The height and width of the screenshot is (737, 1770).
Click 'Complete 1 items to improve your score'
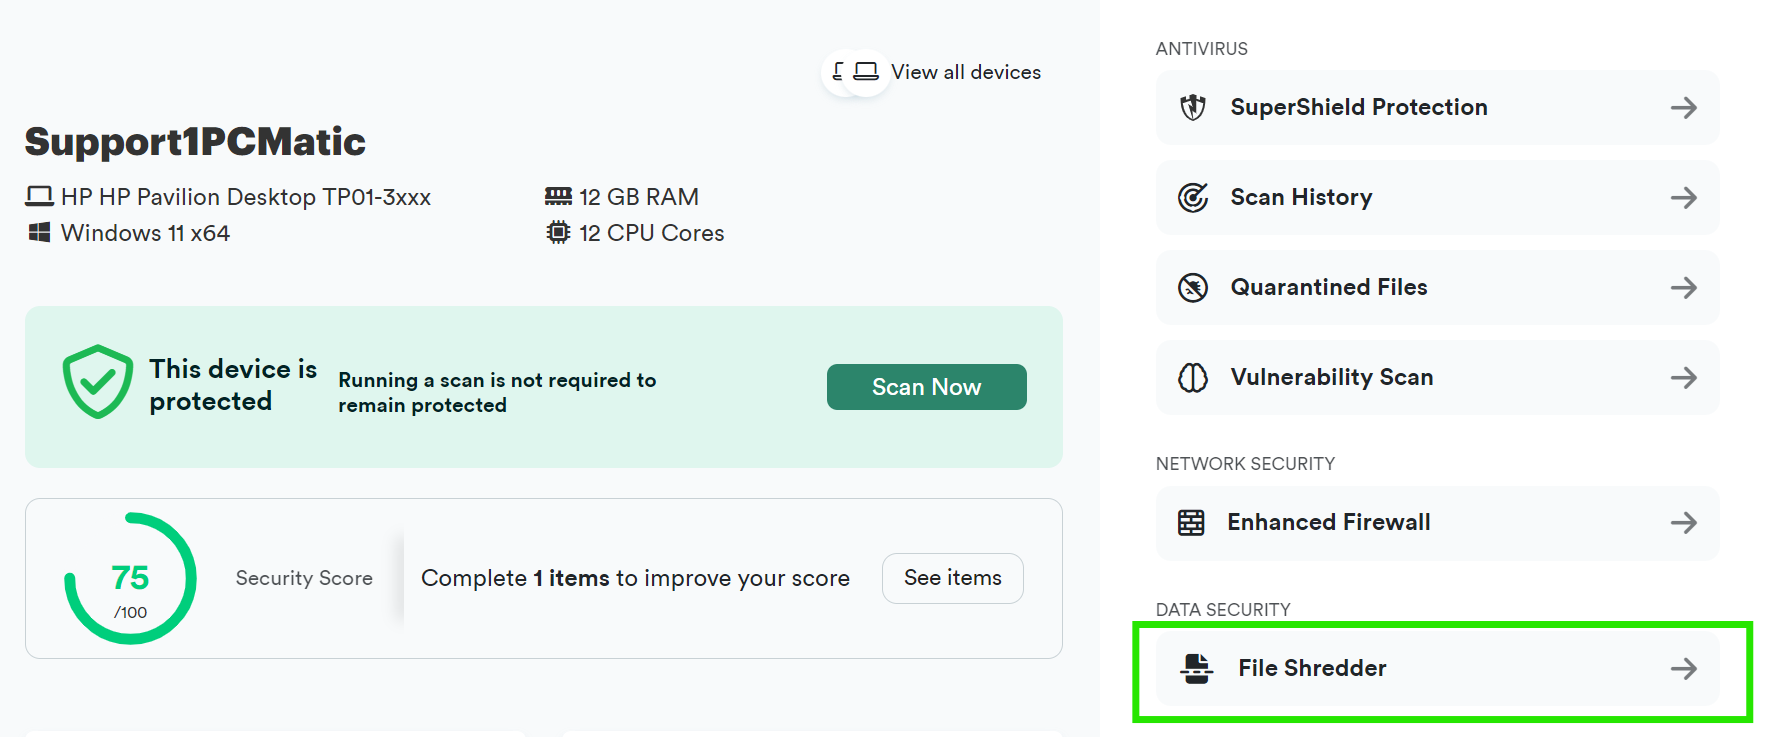tap(635, 578)
